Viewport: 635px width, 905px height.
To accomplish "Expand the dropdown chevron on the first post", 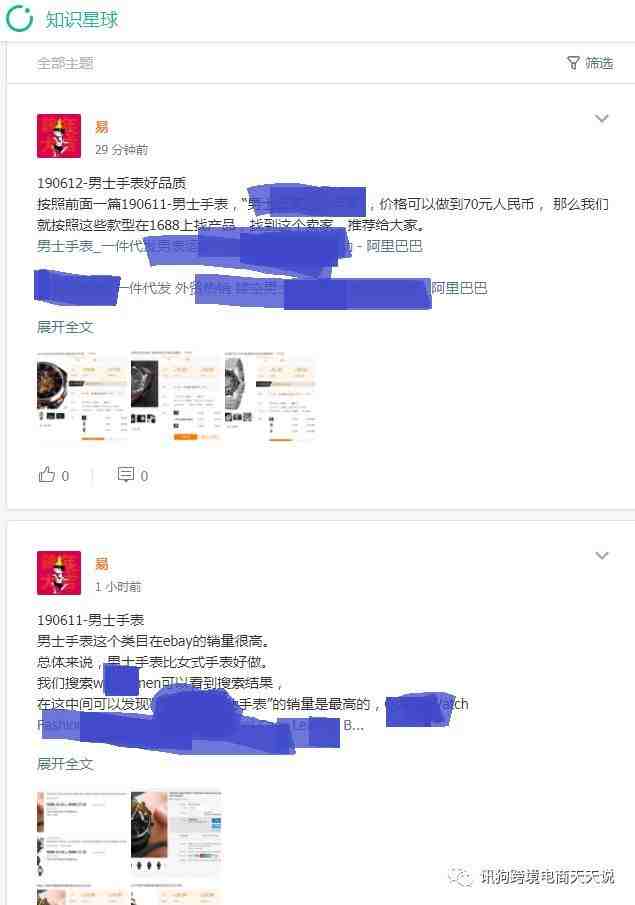I will tap(602, 119).
